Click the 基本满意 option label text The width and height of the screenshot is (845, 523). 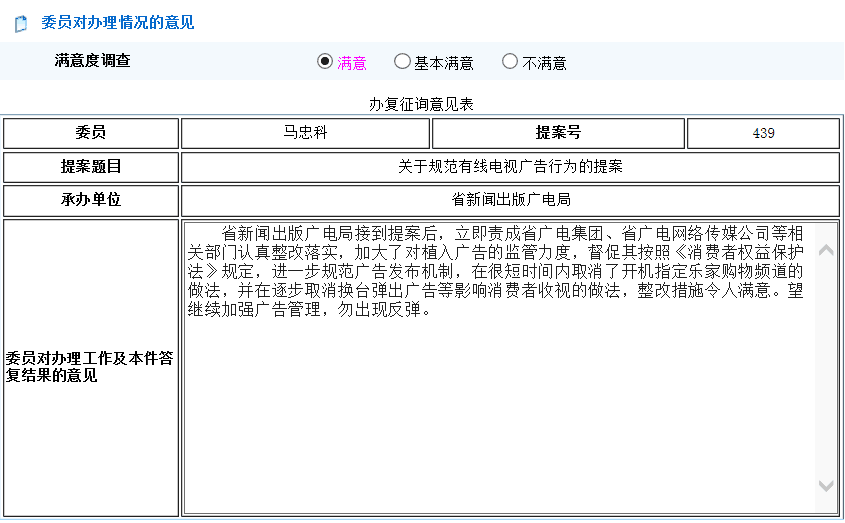tap(444, 64)
